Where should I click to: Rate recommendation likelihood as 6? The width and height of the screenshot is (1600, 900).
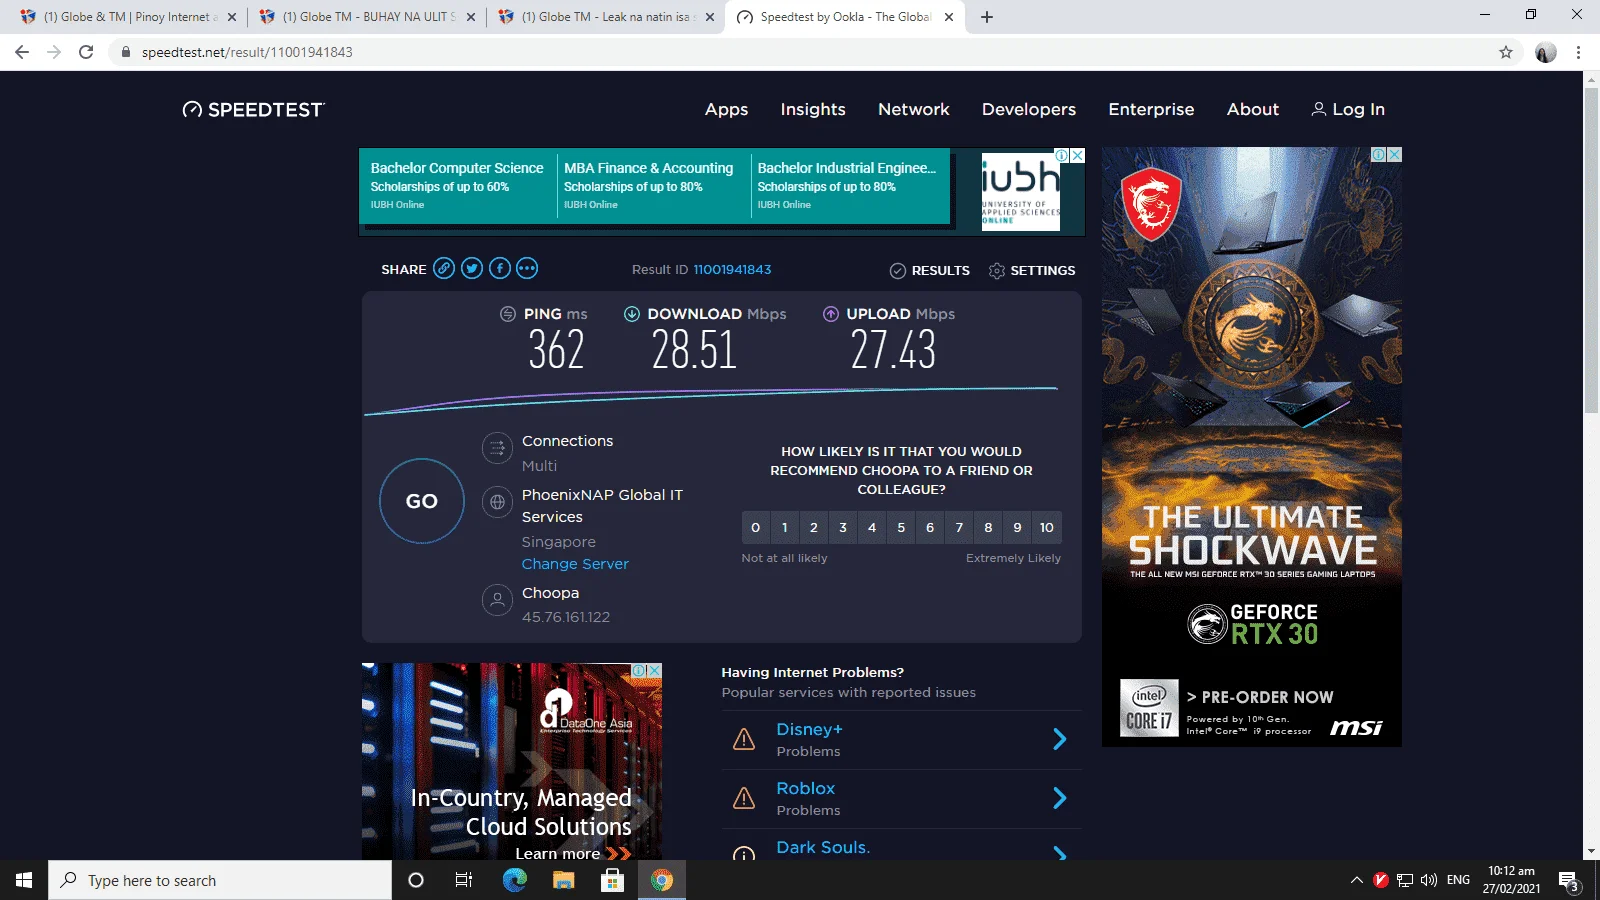pos(930,527)
